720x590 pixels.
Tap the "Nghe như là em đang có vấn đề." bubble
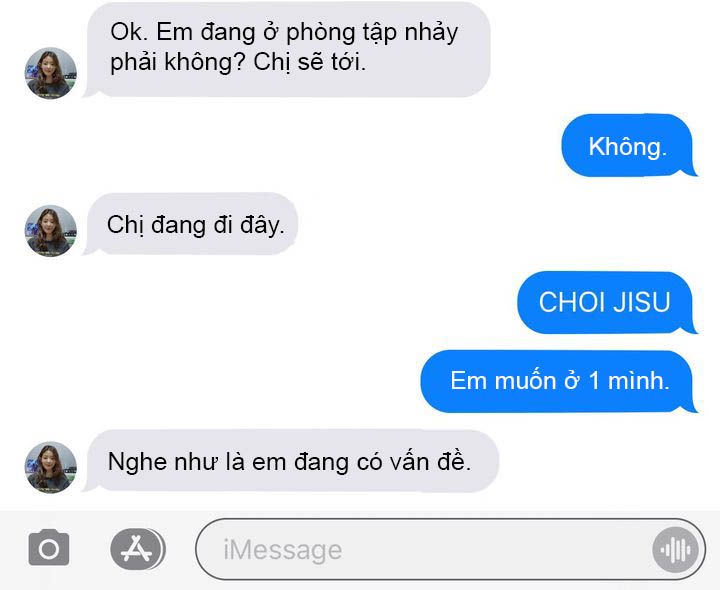291,461
